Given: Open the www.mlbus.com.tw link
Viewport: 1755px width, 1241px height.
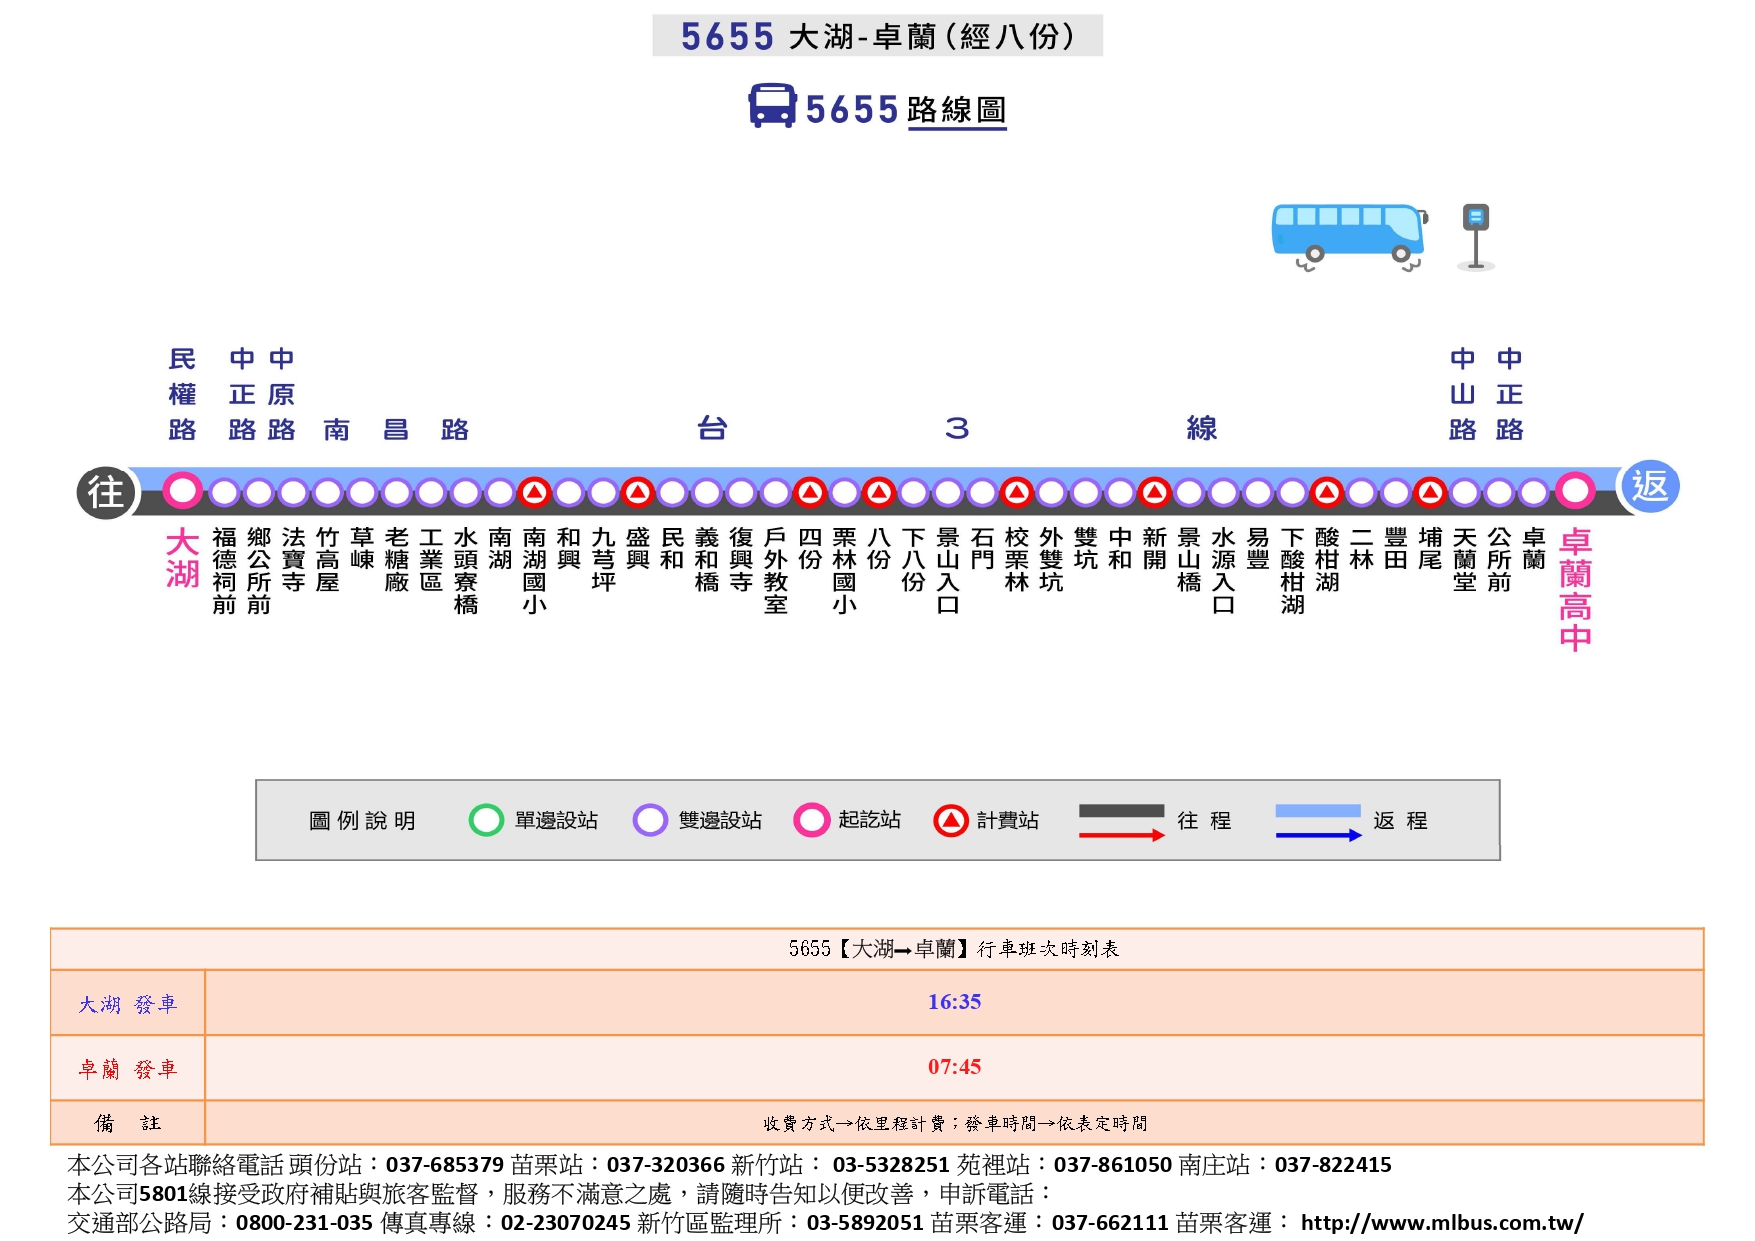Looking at the screenshot, I should (x=1441, y=1222).
